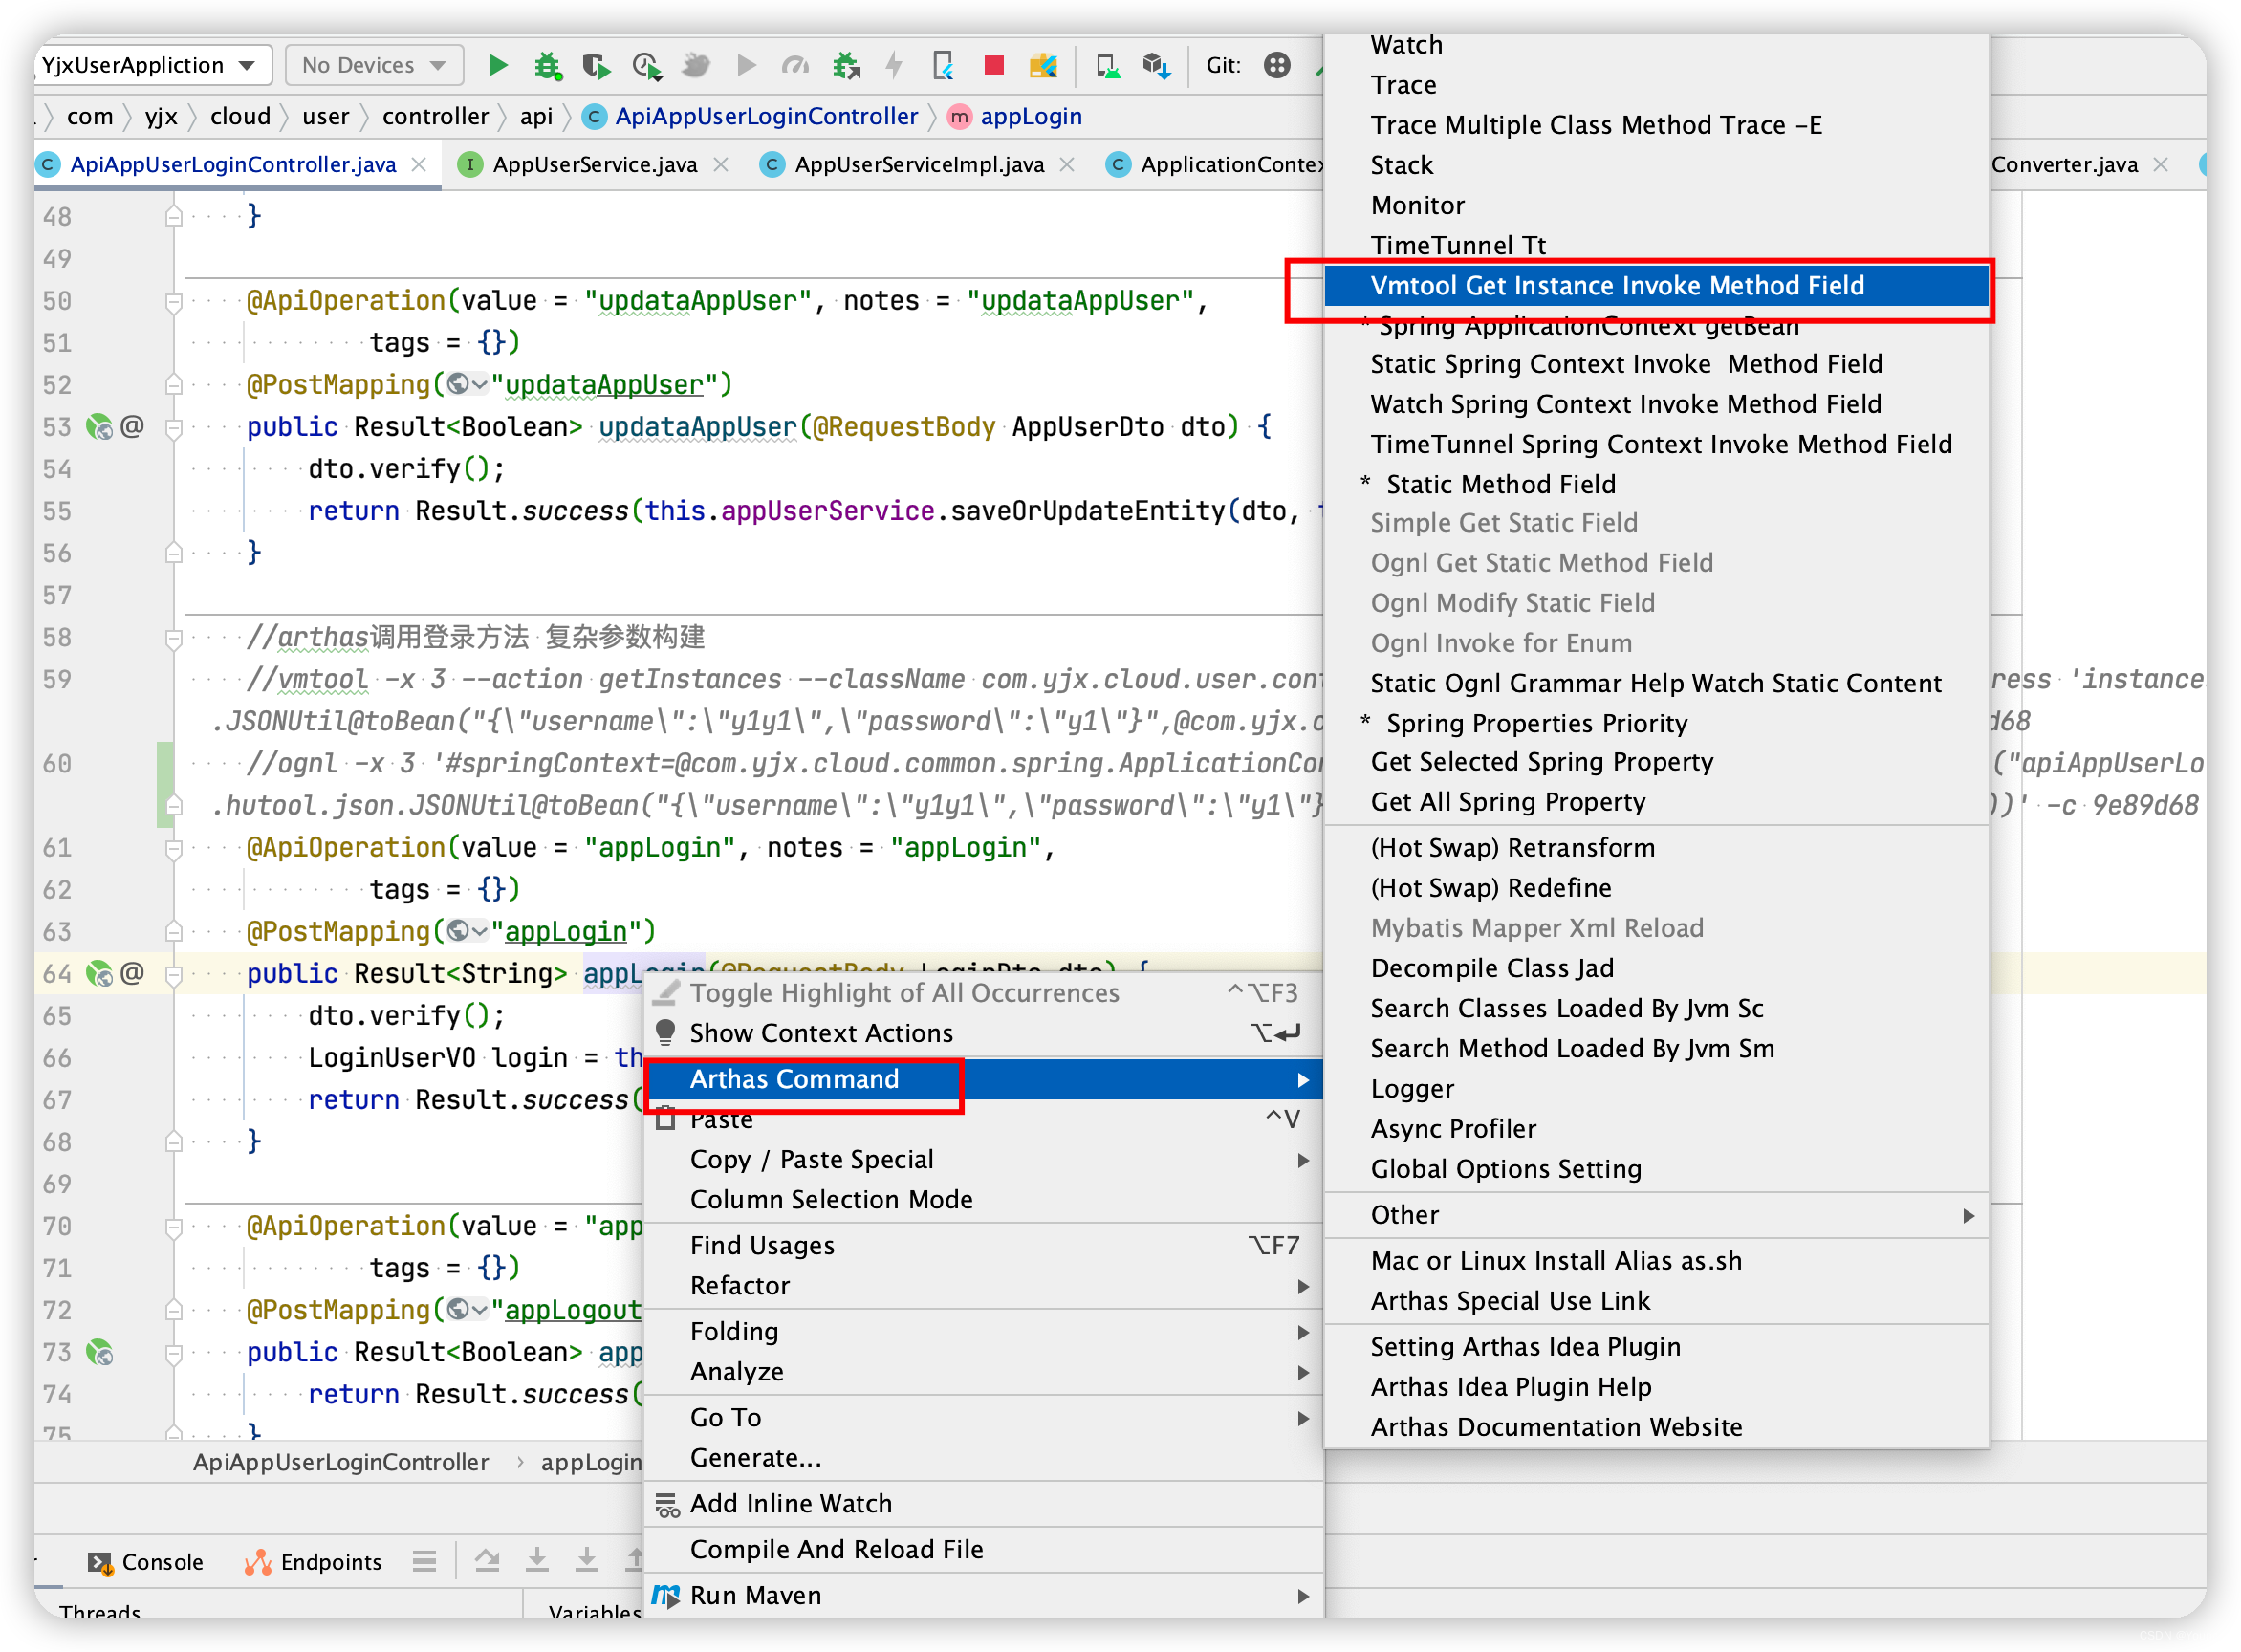
Task: Choose Async Profiler command
Action: pyautogui.click(x=1656, y=1129)
